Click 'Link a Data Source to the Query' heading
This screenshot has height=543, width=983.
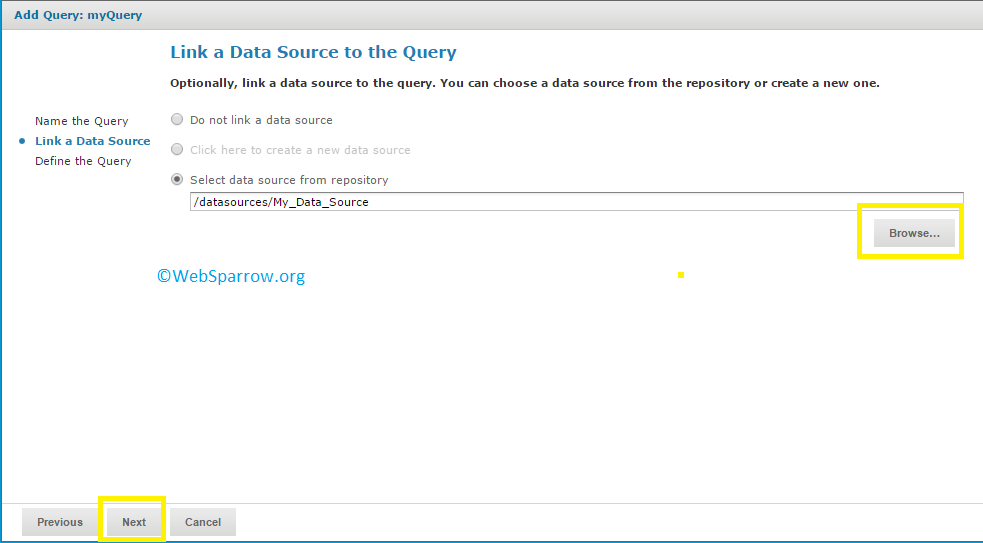pos(313,52)
